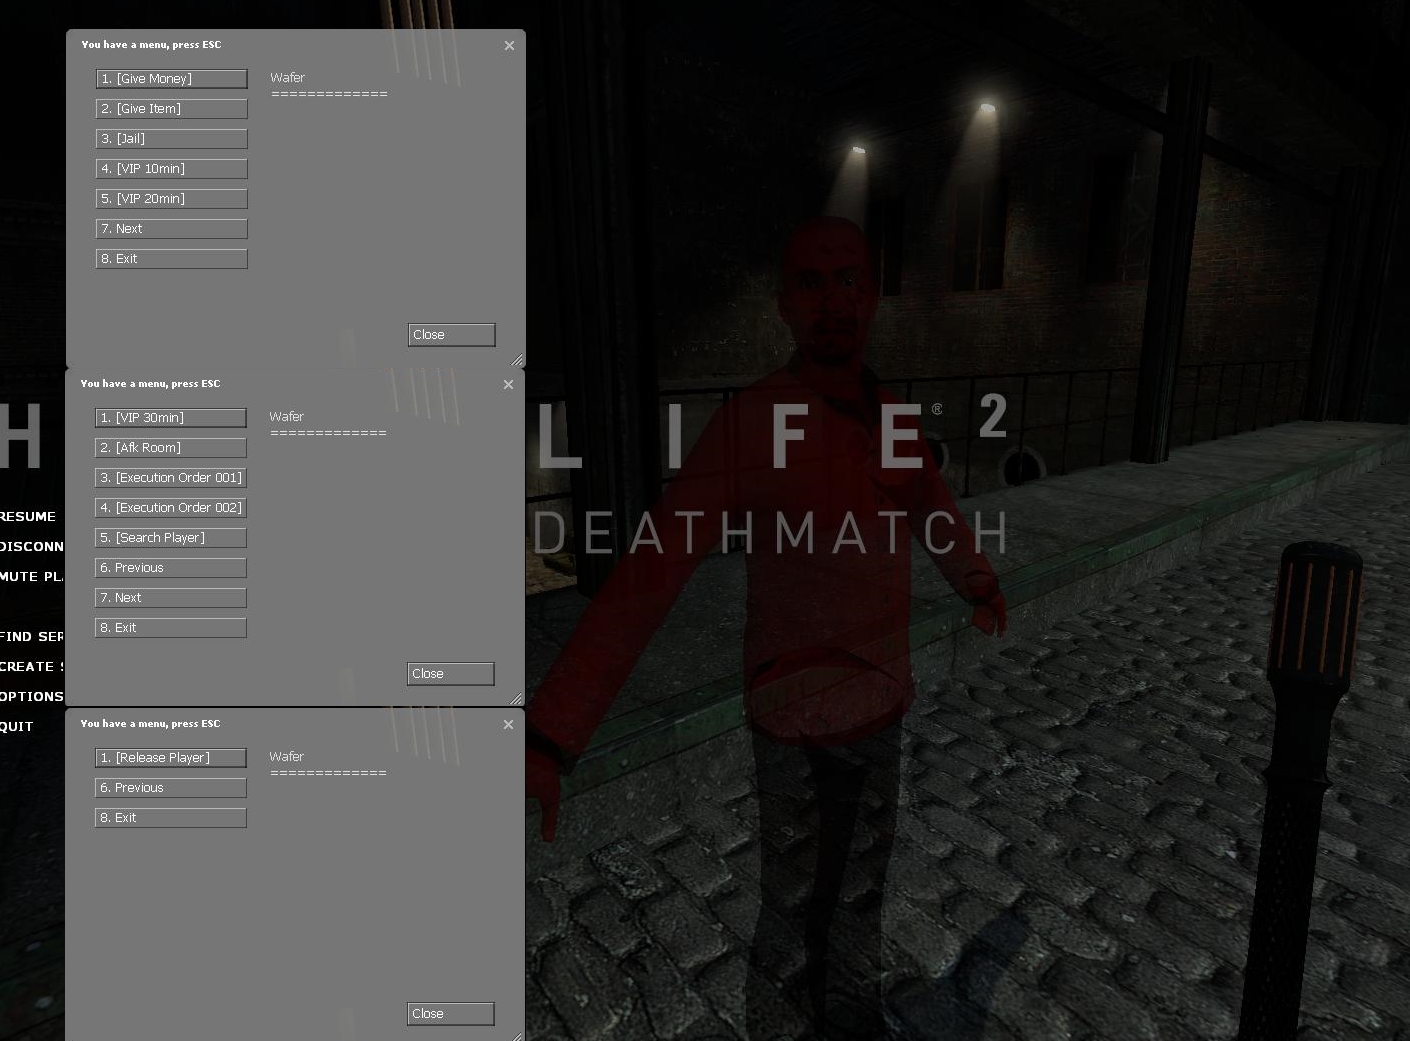Choose the Afk Room option
This screenshot has width=1410, height=1041.
[x=171, y=448]
